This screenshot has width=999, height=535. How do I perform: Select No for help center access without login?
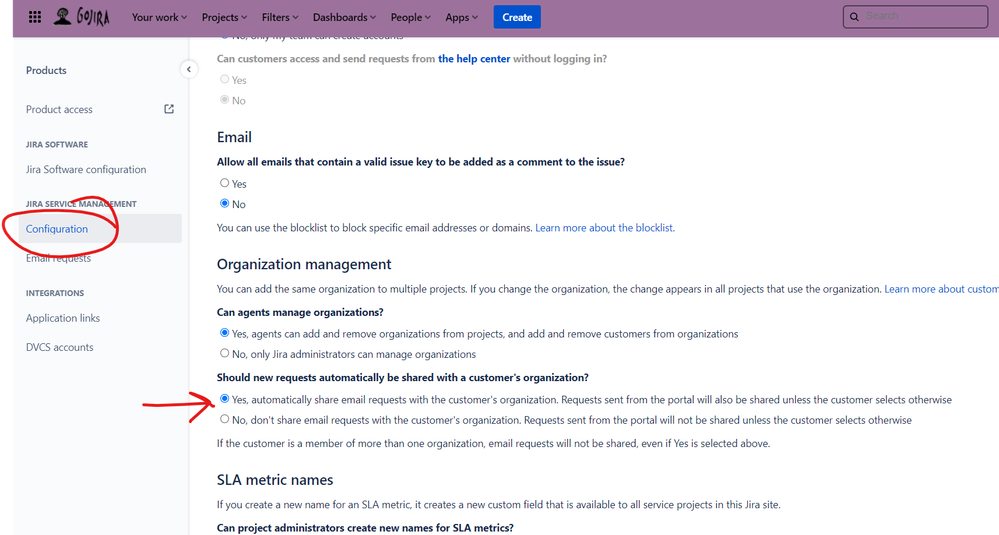[x=224, y=99]
